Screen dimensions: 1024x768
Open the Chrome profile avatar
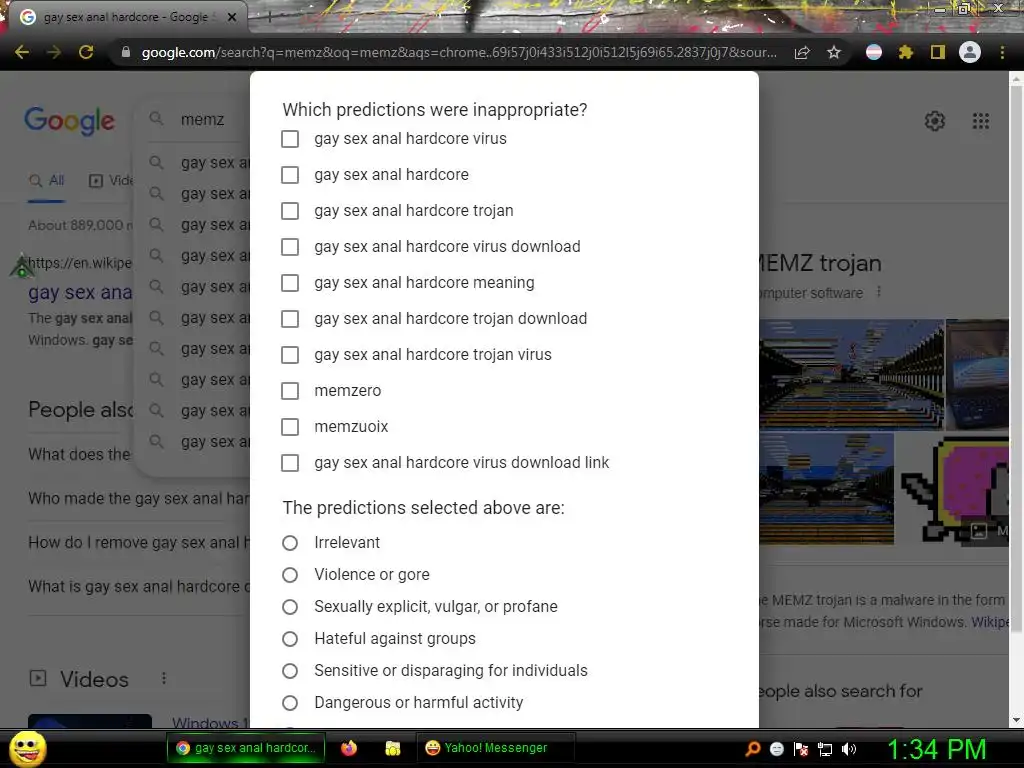(970, 52)
